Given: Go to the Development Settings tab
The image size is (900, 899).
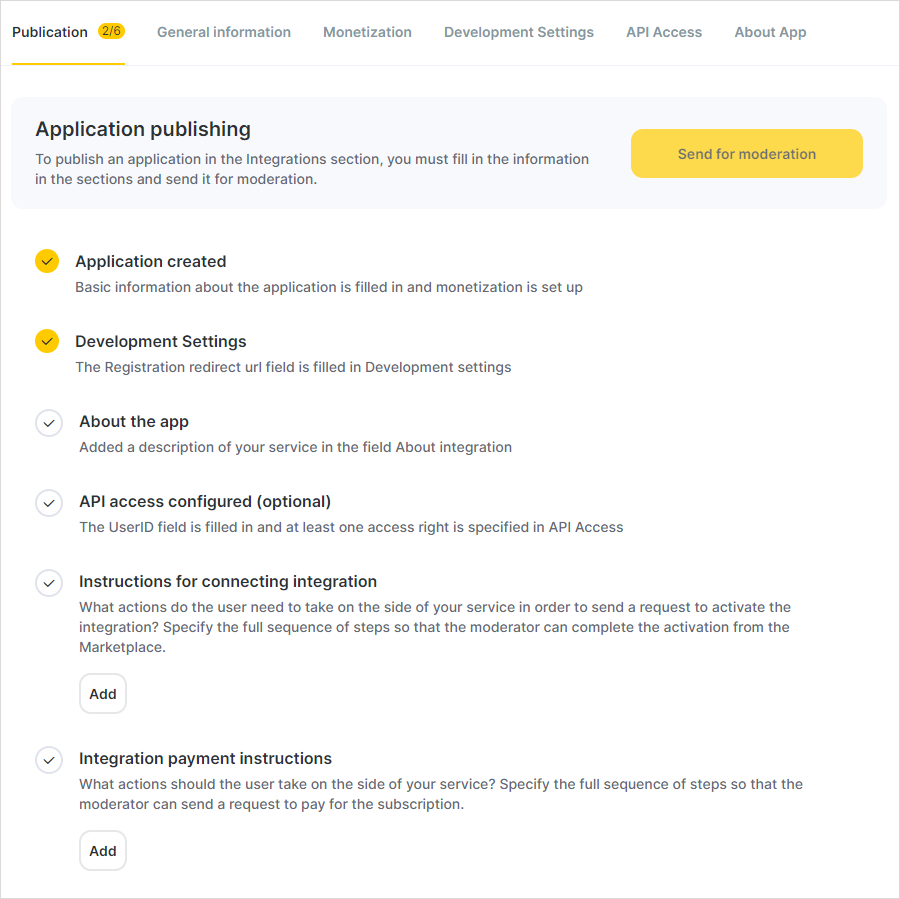Looking at the screenshot, I should (519, 32).
